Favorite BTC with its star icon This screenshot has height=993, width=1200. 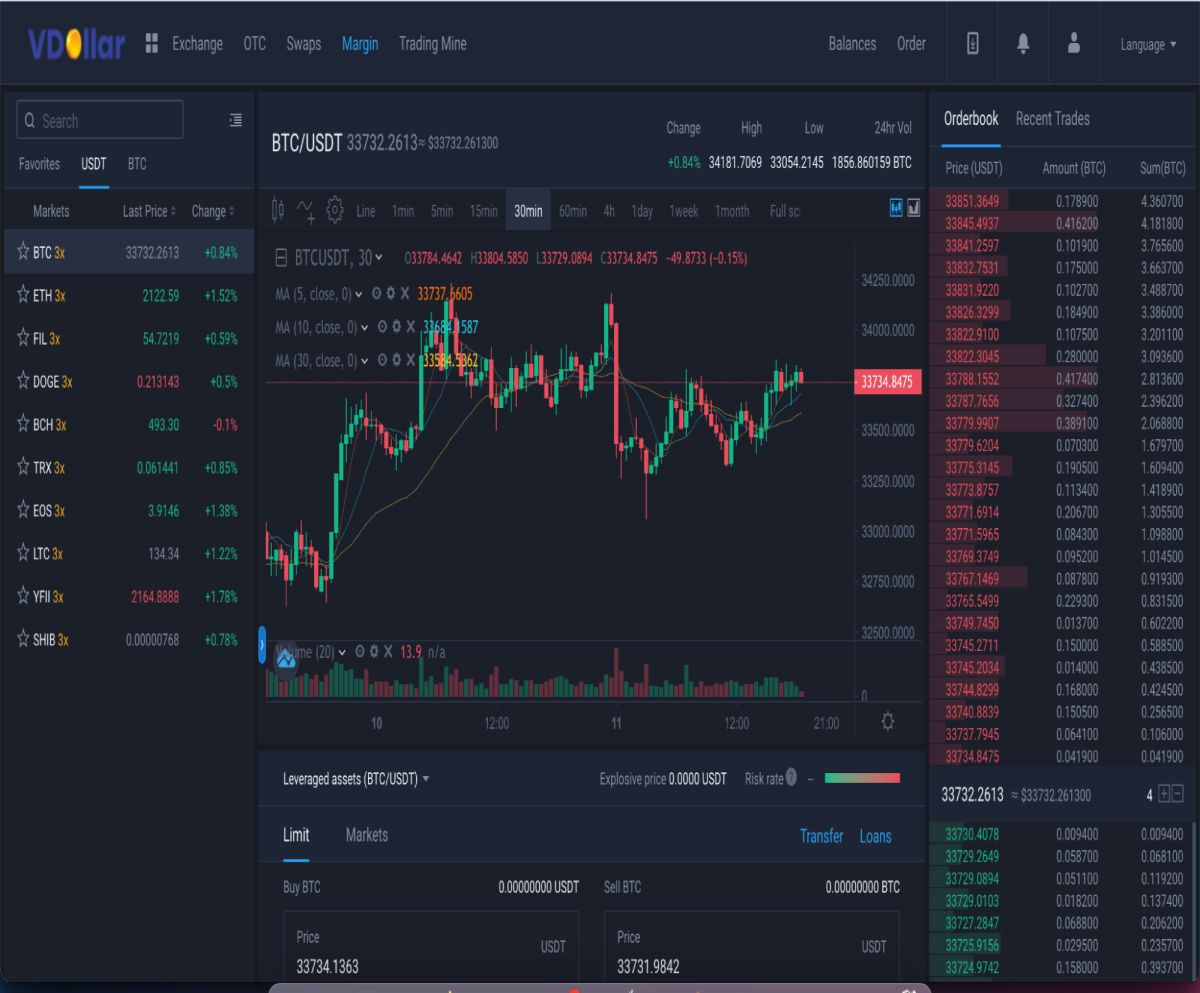(23, 253)
